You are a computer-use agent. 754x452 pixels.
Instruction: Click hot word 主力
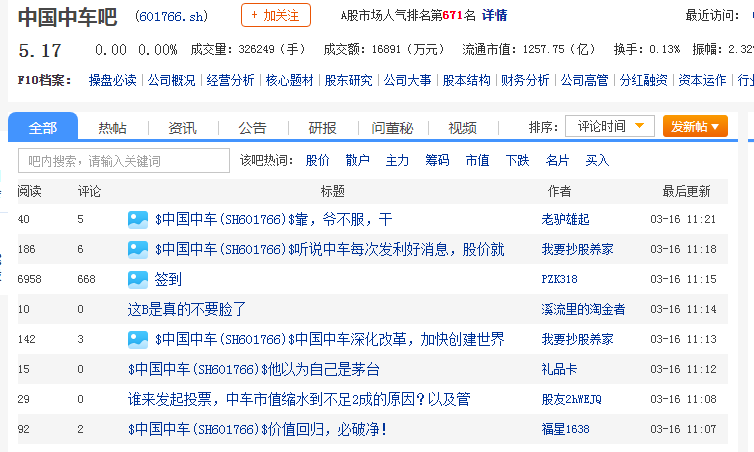(x=397, y=160)
